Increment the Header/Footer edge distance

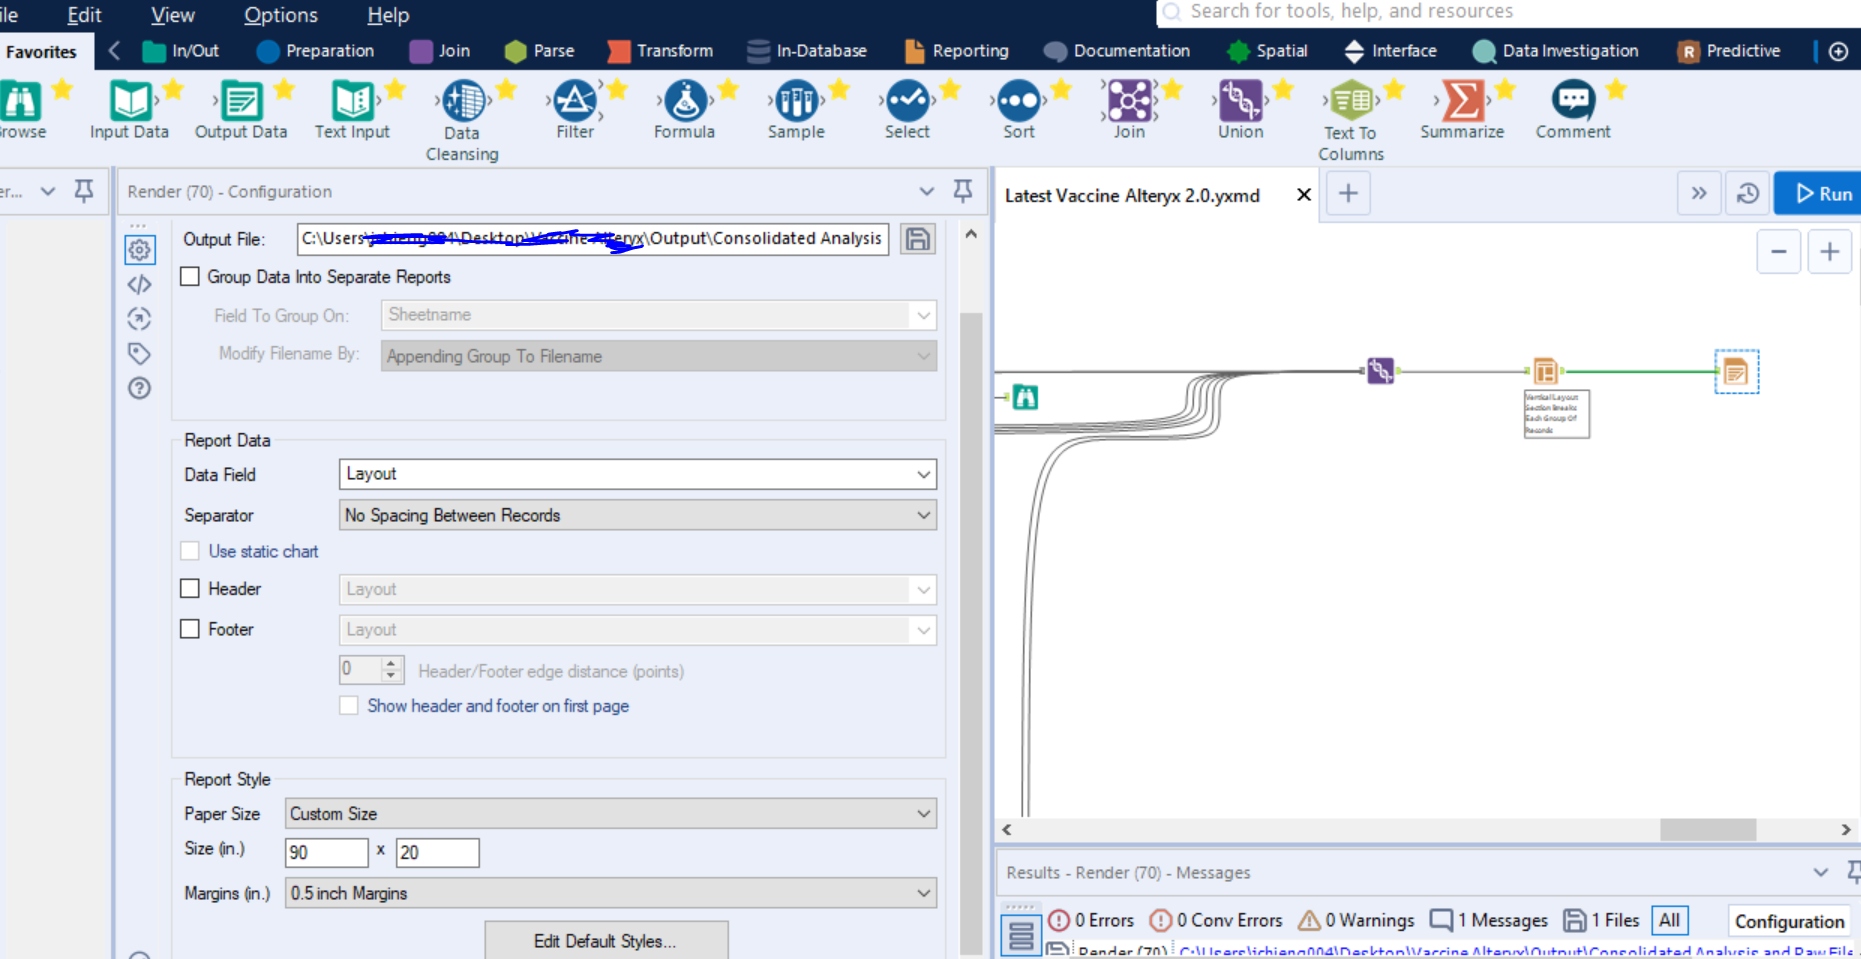click(x=391, y=663)
